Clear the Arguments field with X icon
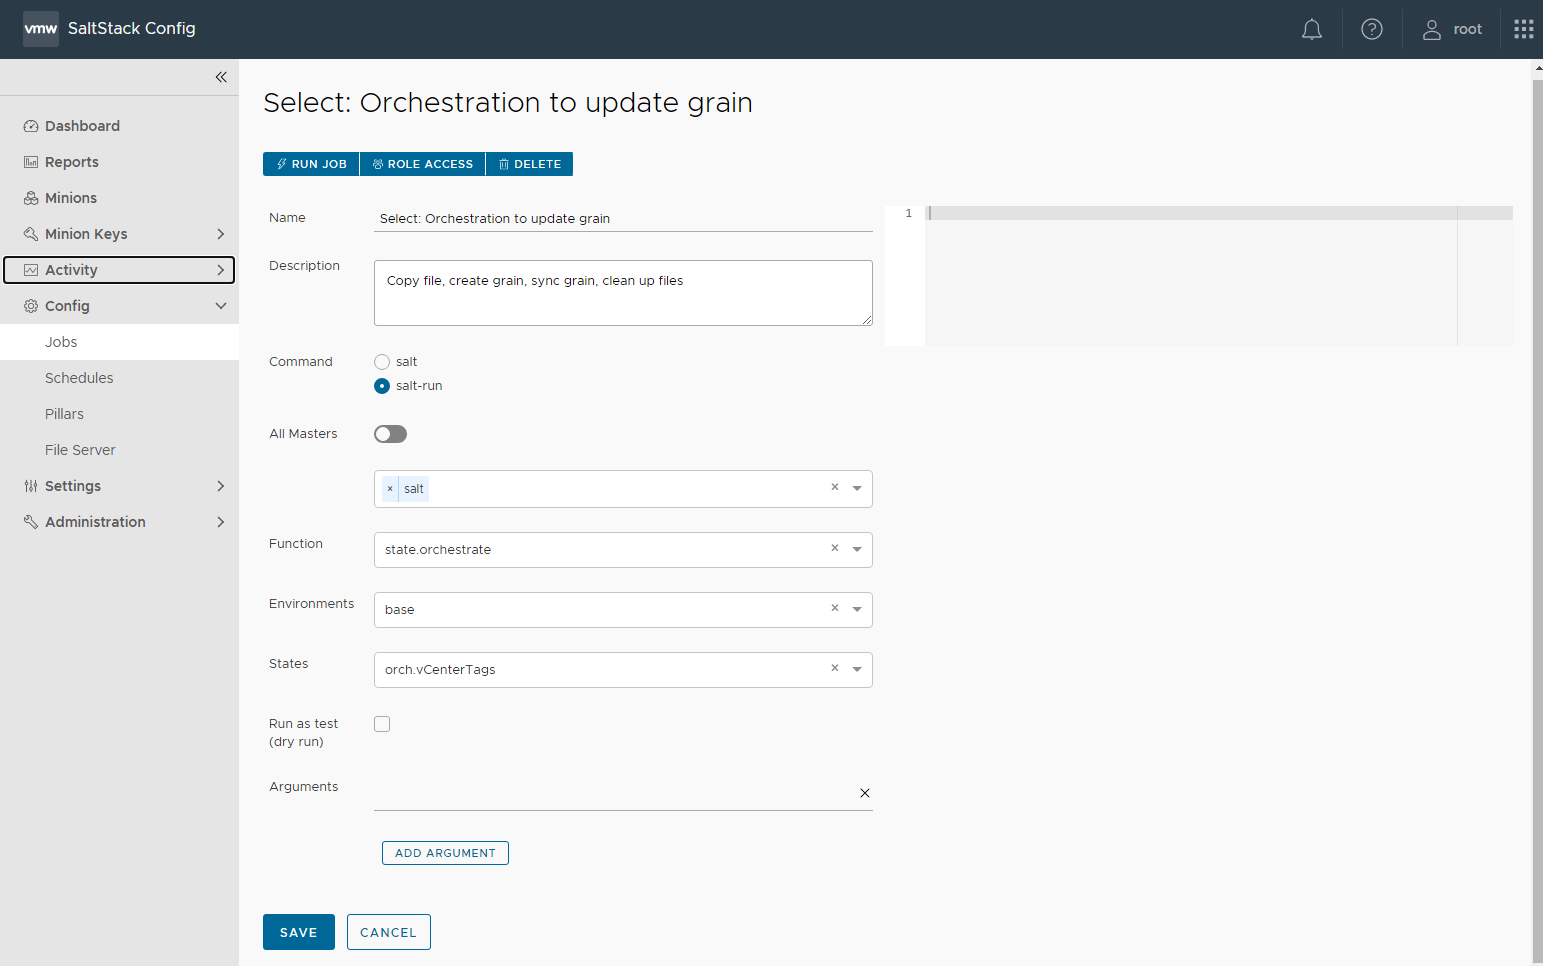1543x966 pixels. [865, 793]
